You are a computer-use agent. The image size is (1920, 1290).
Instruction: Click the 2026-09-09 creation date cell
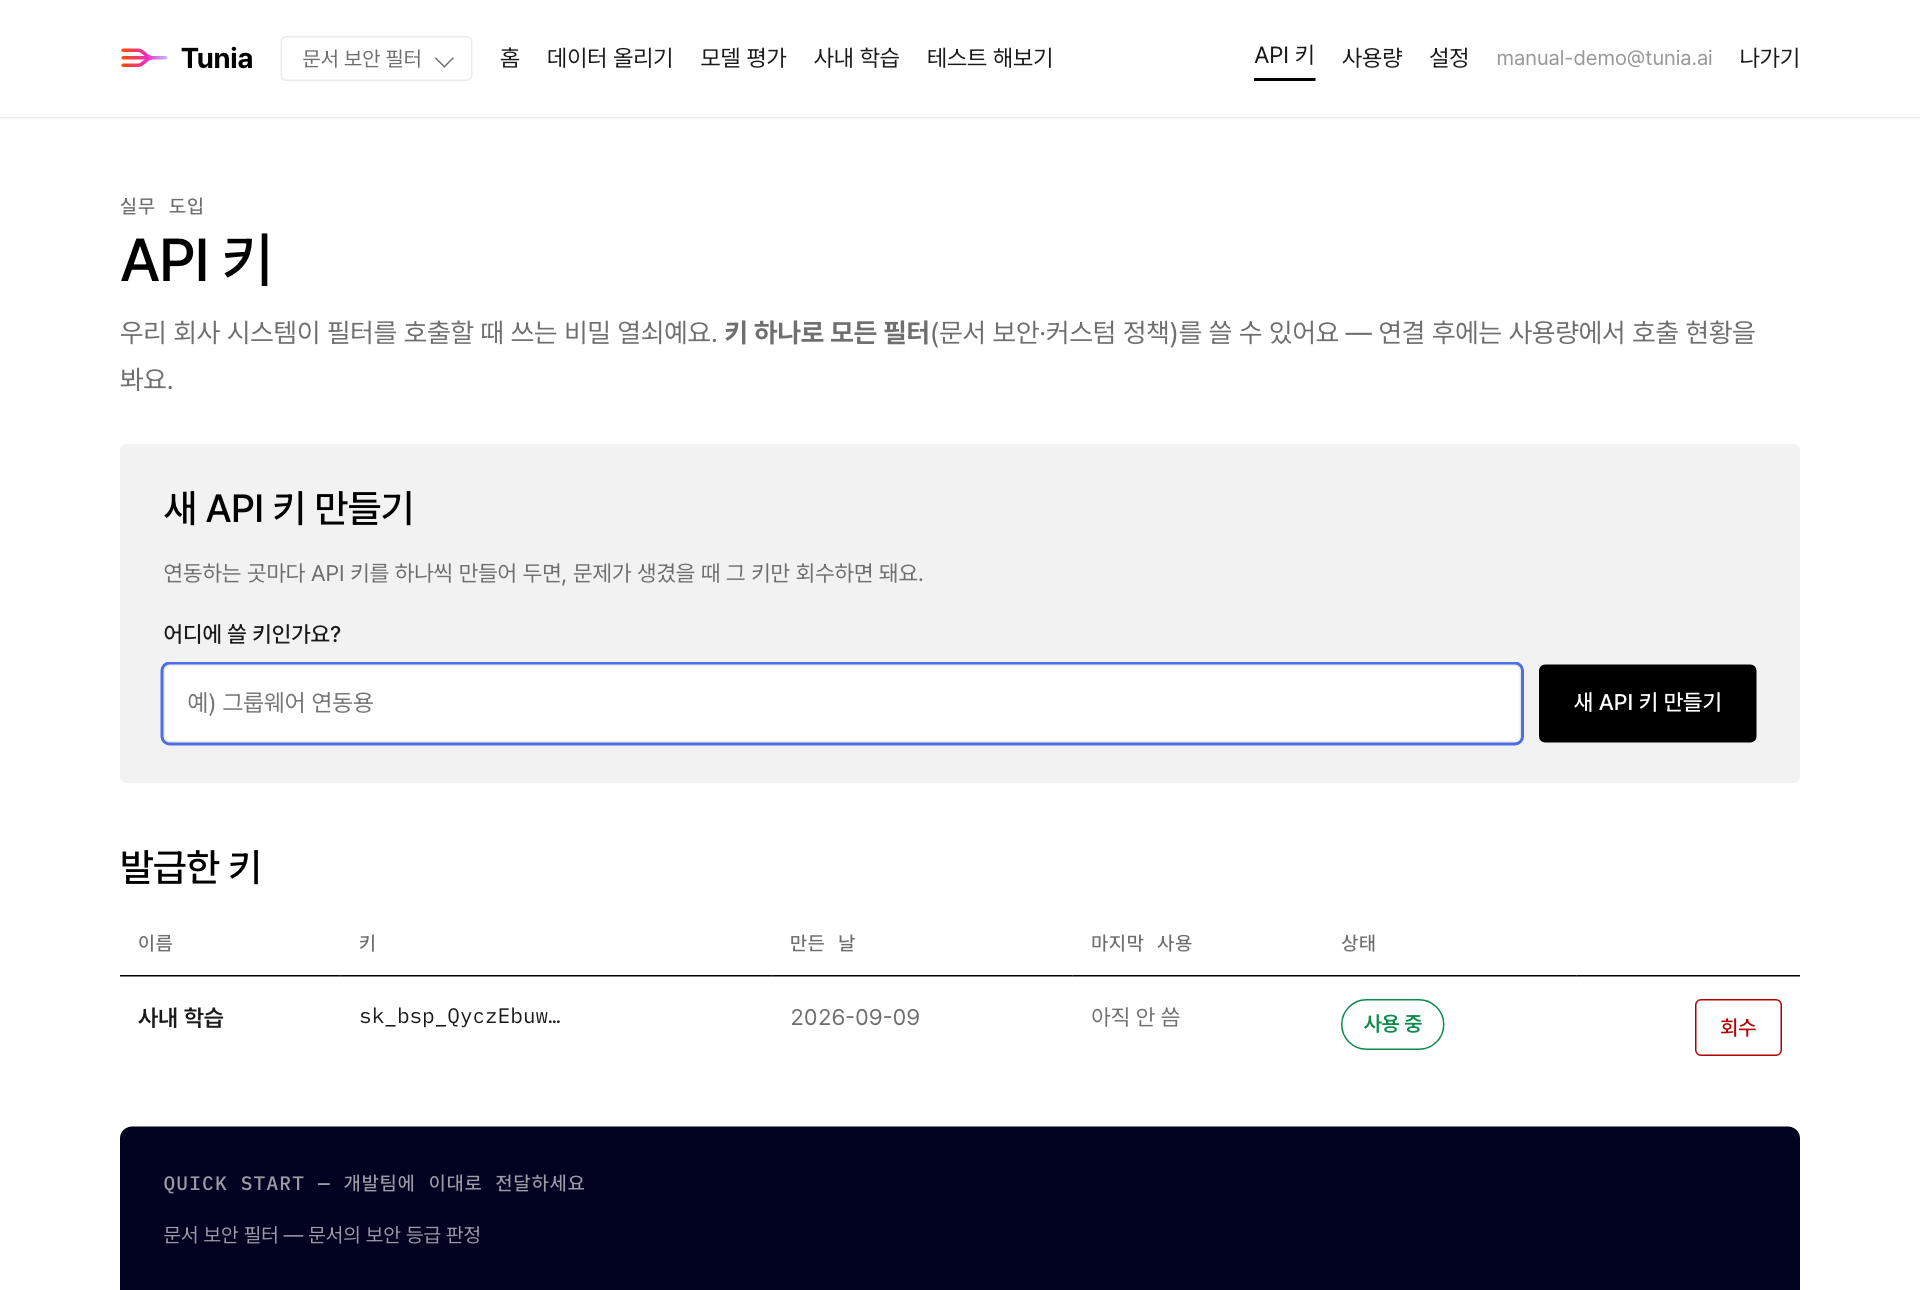coord(855,1017)
